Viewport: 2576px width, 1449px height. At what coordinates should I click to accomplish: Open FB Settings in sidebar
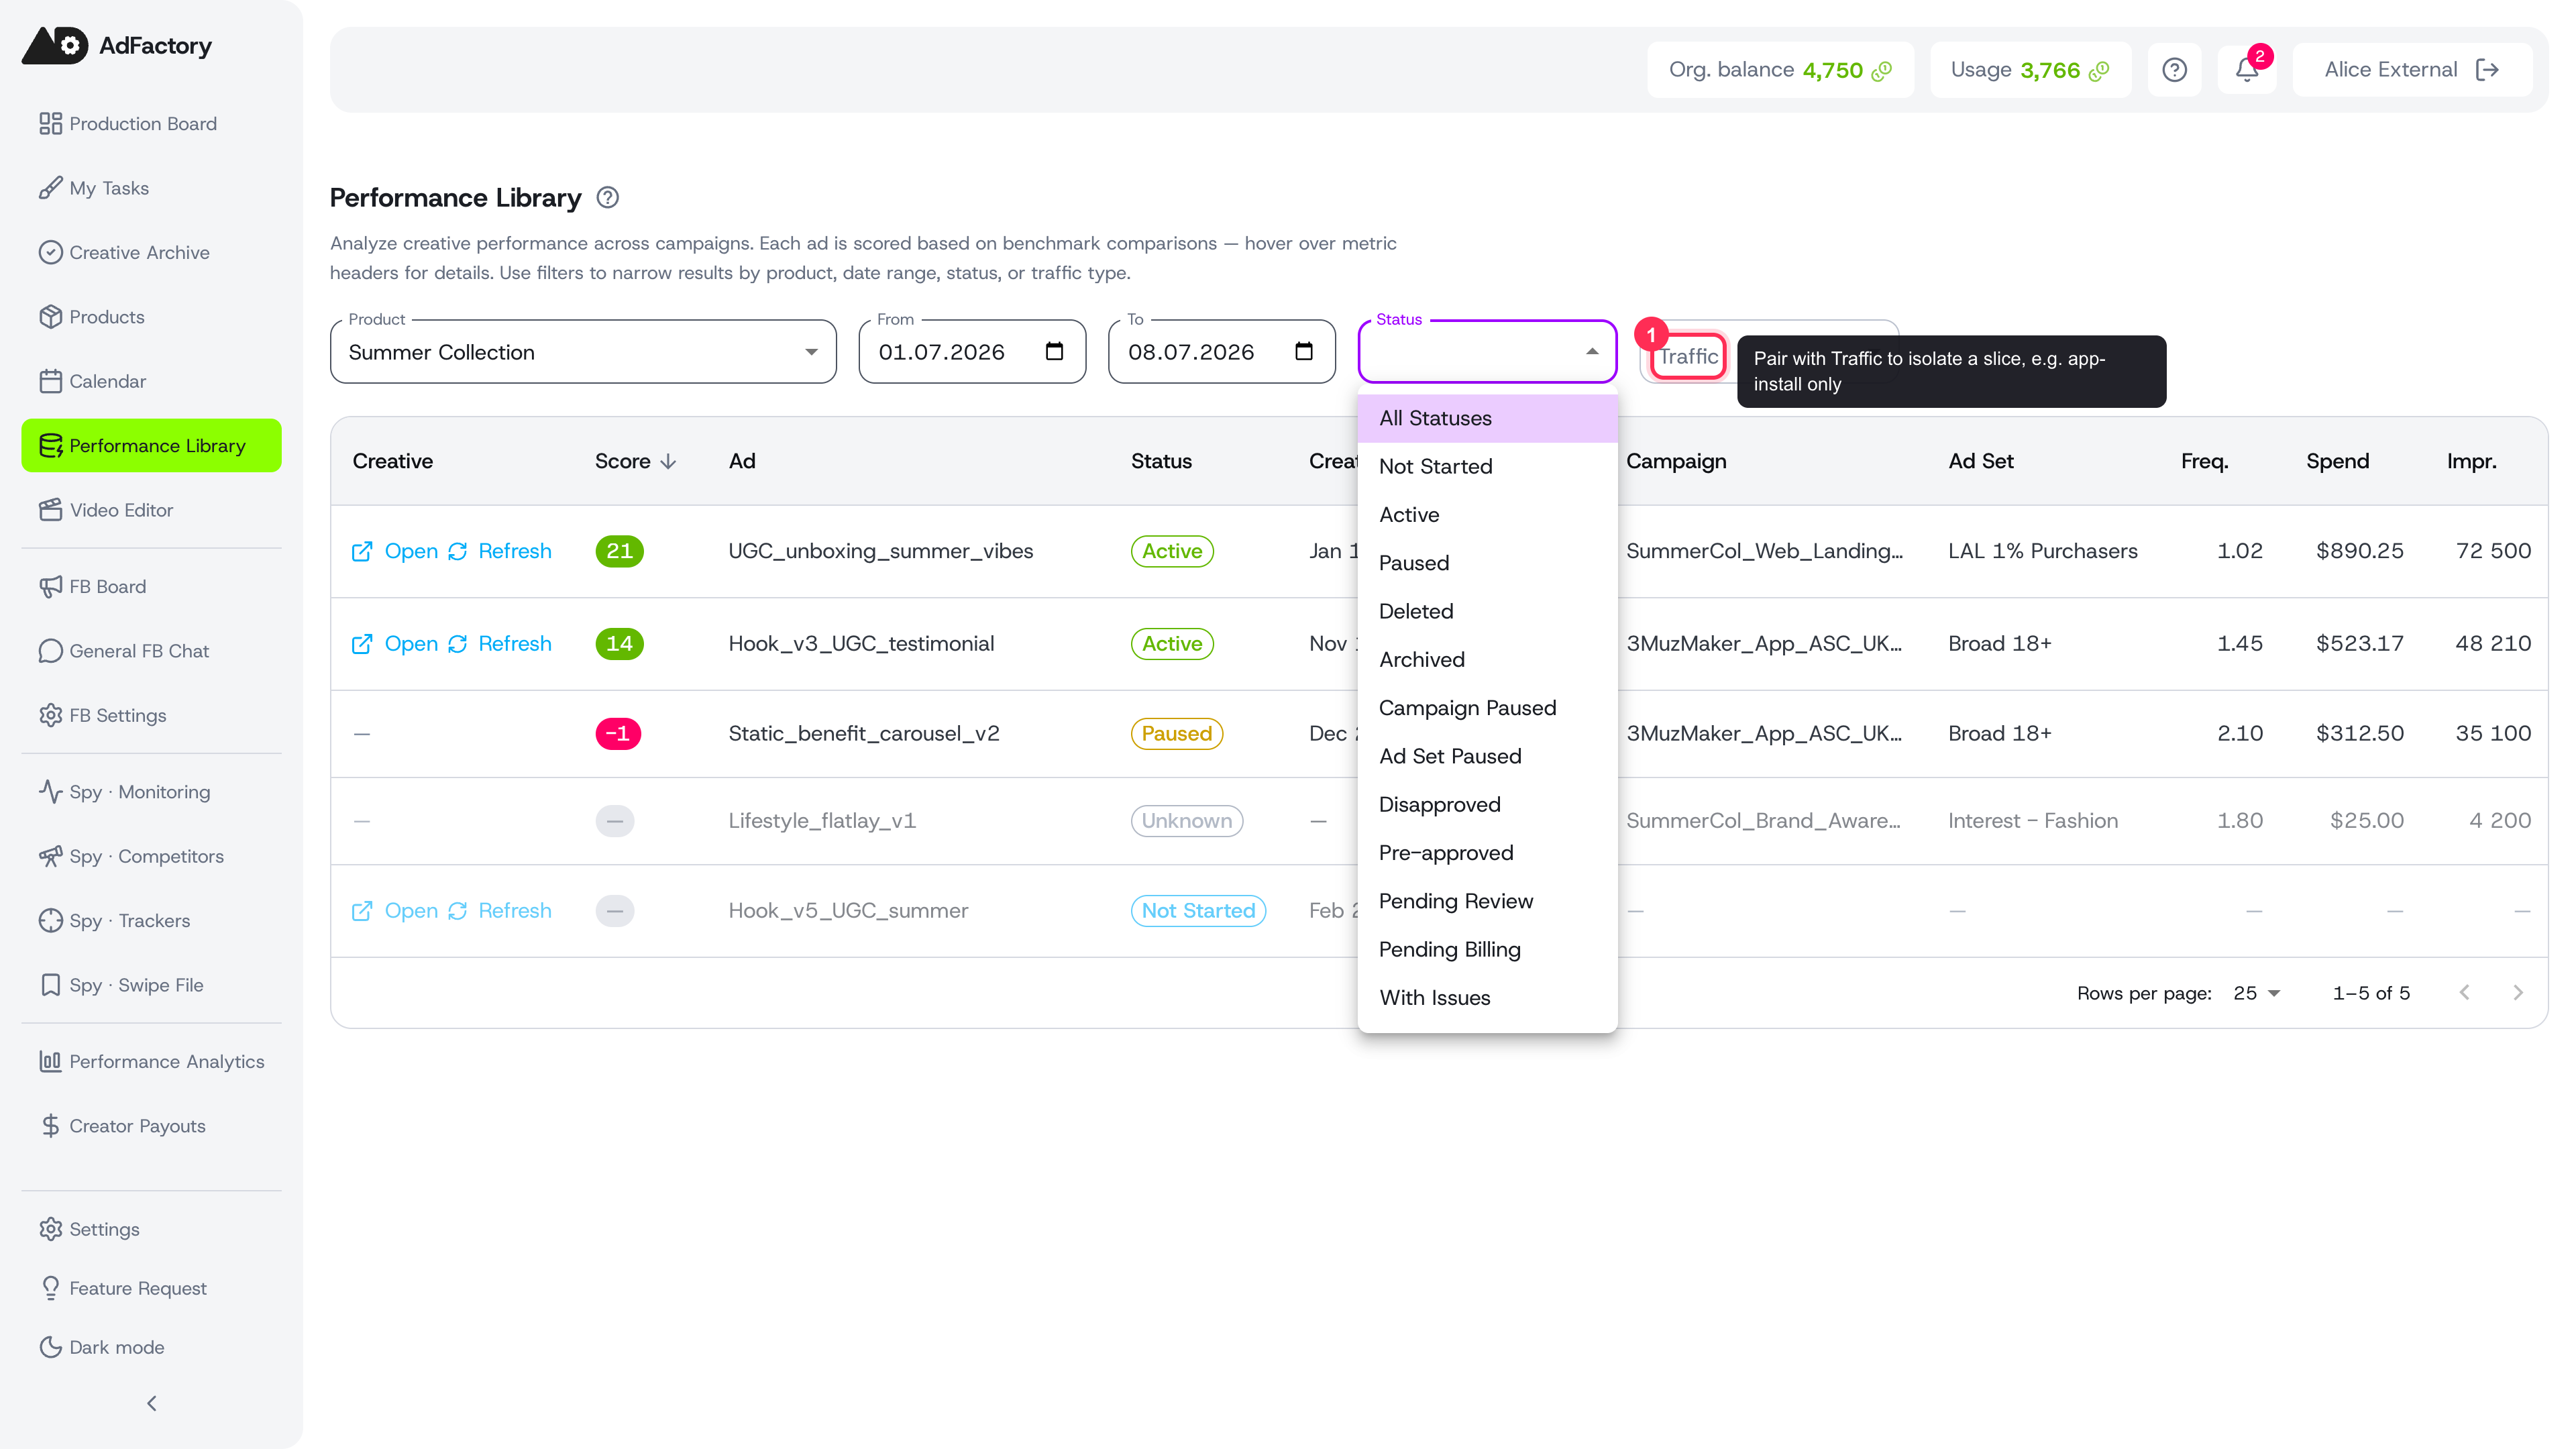click(x=151, y=716)
